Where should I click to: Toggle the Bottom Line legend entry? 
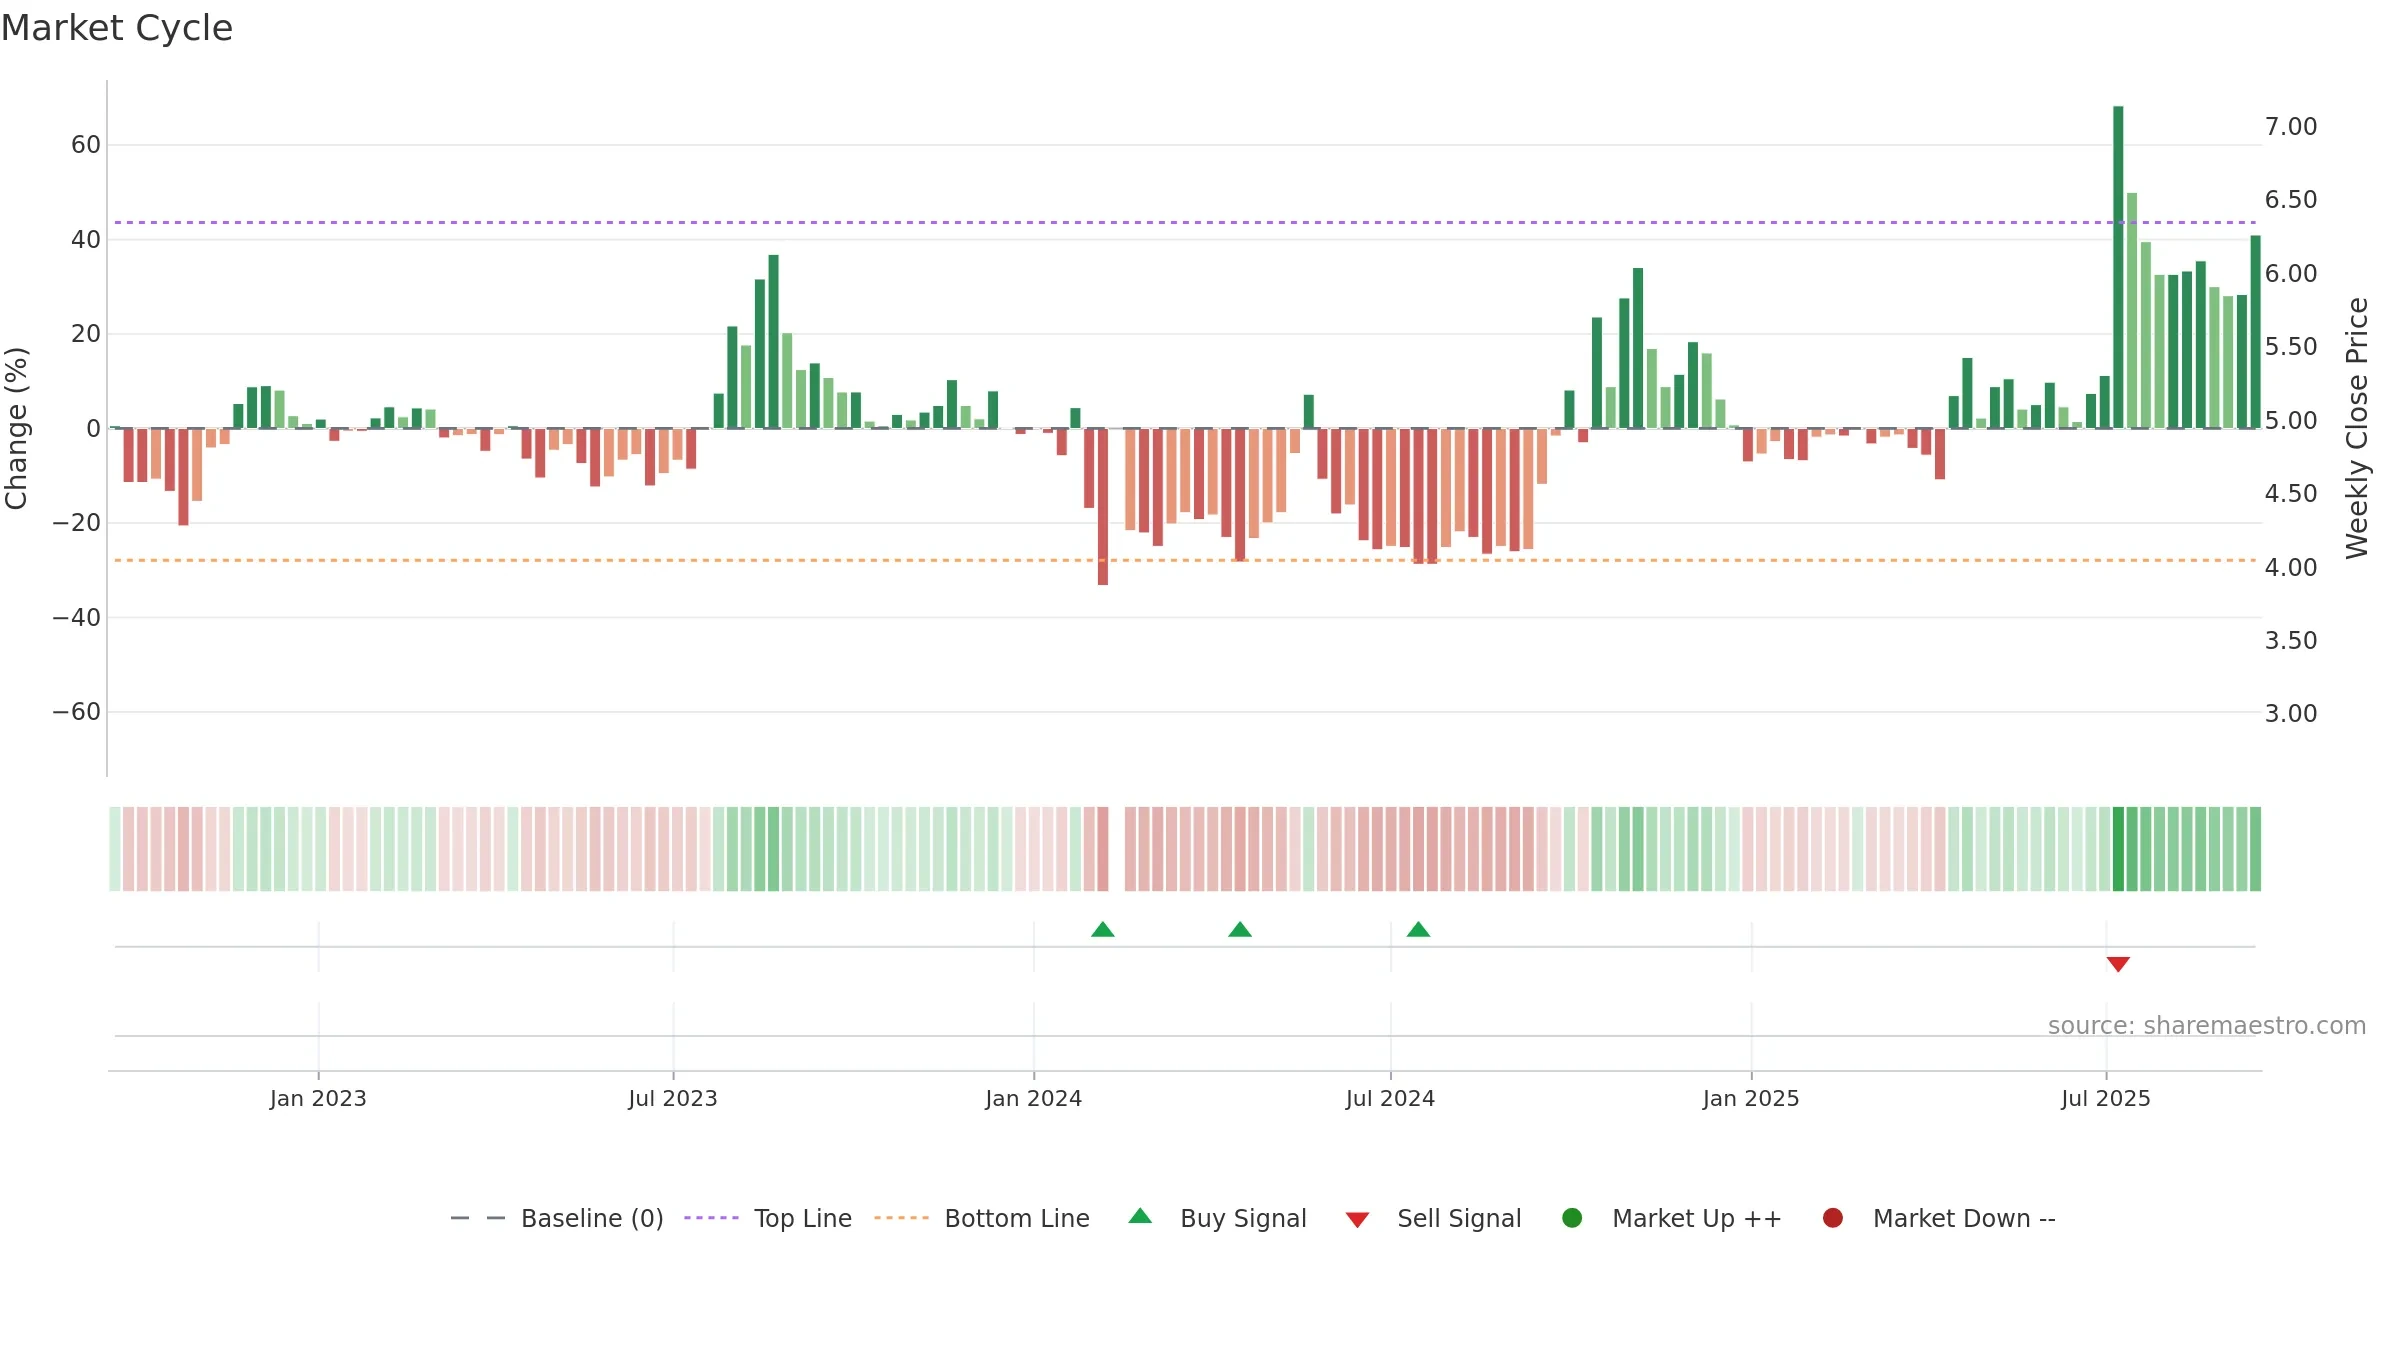tap(982, 1218)
